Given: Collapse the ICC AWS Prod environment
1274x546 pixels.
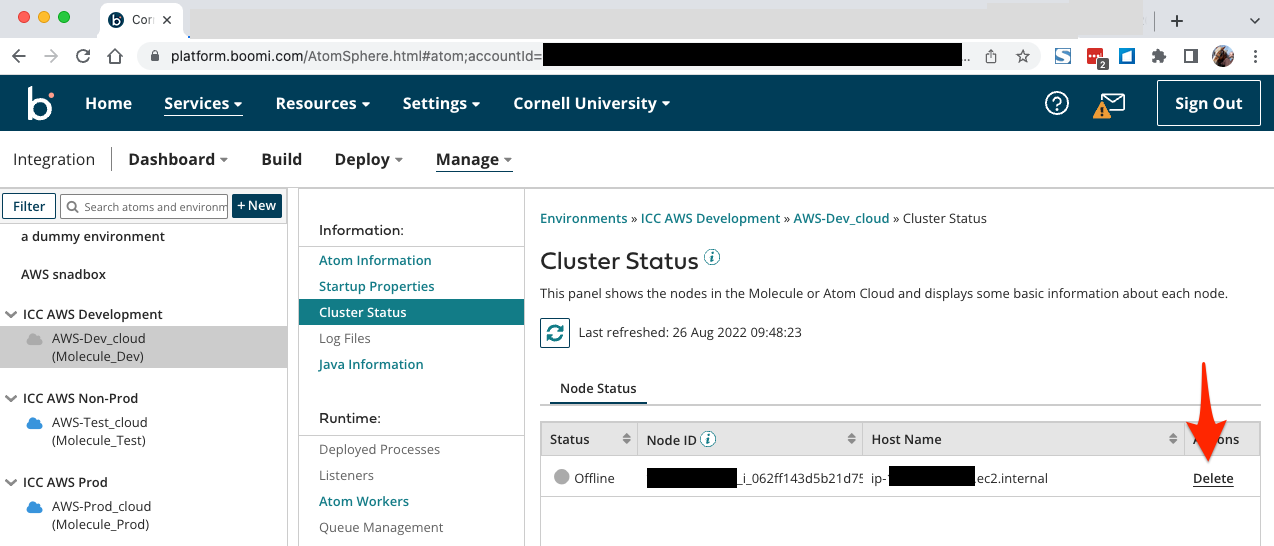Looking at the screenshot, I should click(x=11, y=482).
